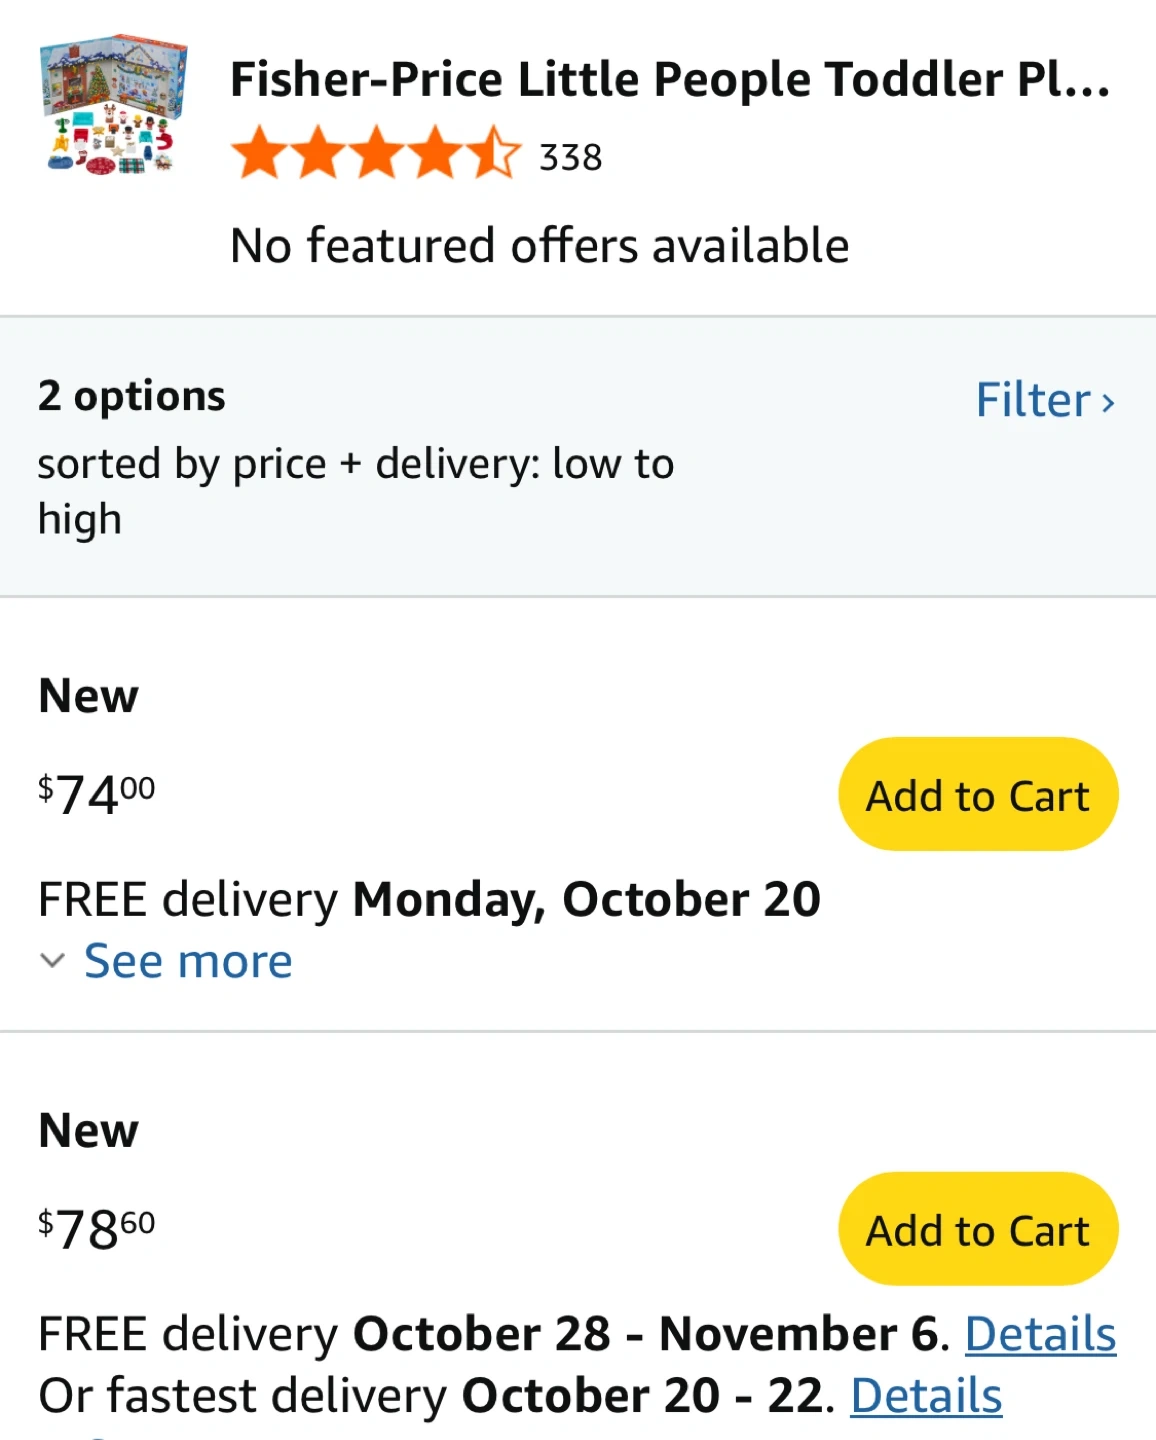Add the $74.00 offer to cart
This screenshot has height=1440, width=1156.
(977, 795)
